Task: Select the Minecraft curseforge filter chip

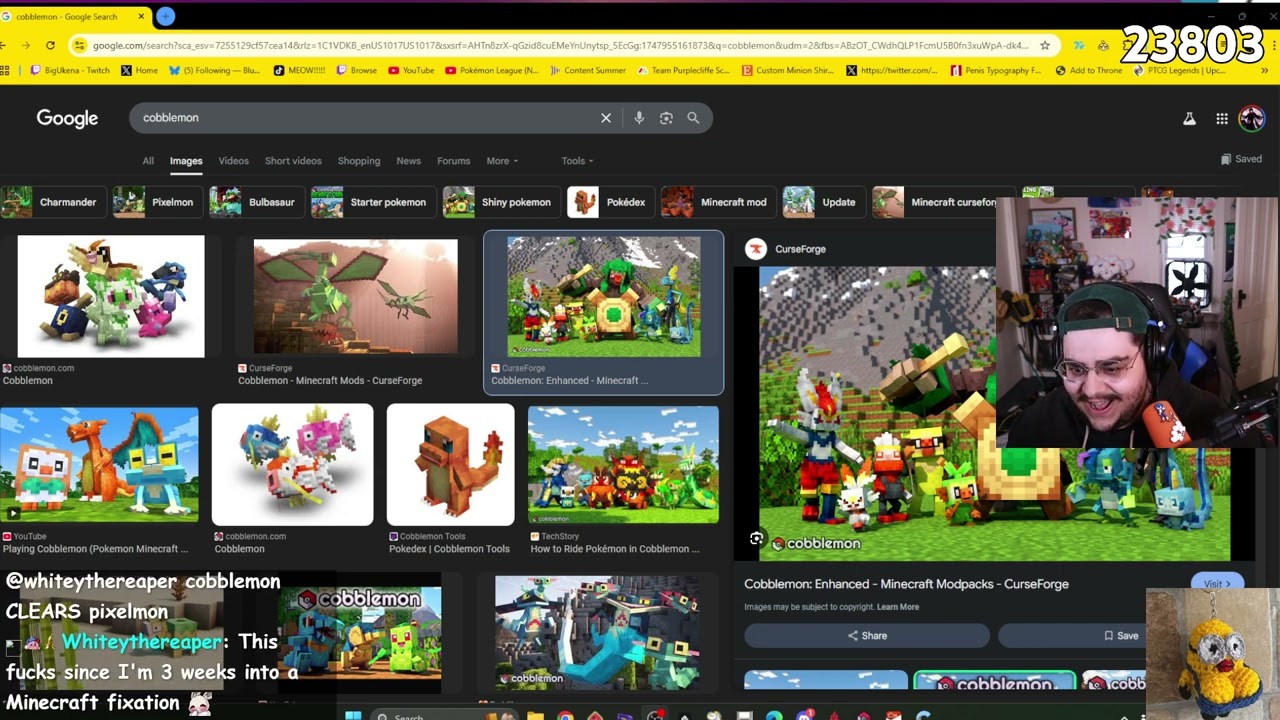Action: pyautogui.click(x=934, y=202)
